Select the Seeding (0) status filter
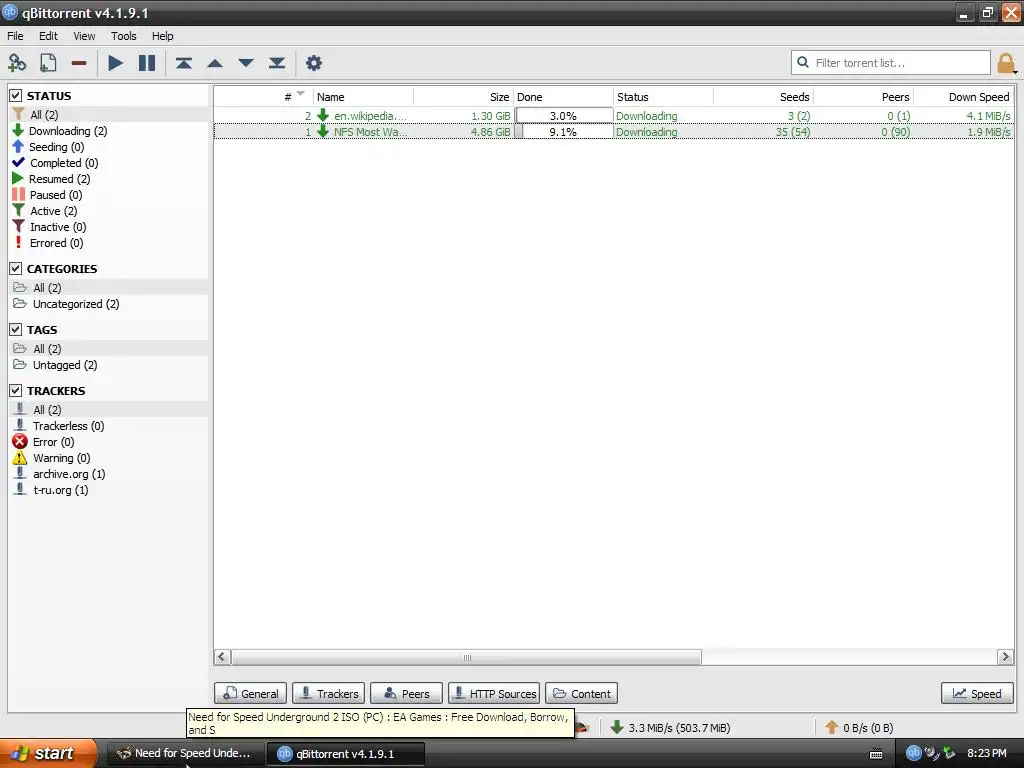The height and width of the screenshot is (768, 1024). (x=57, y=147)
